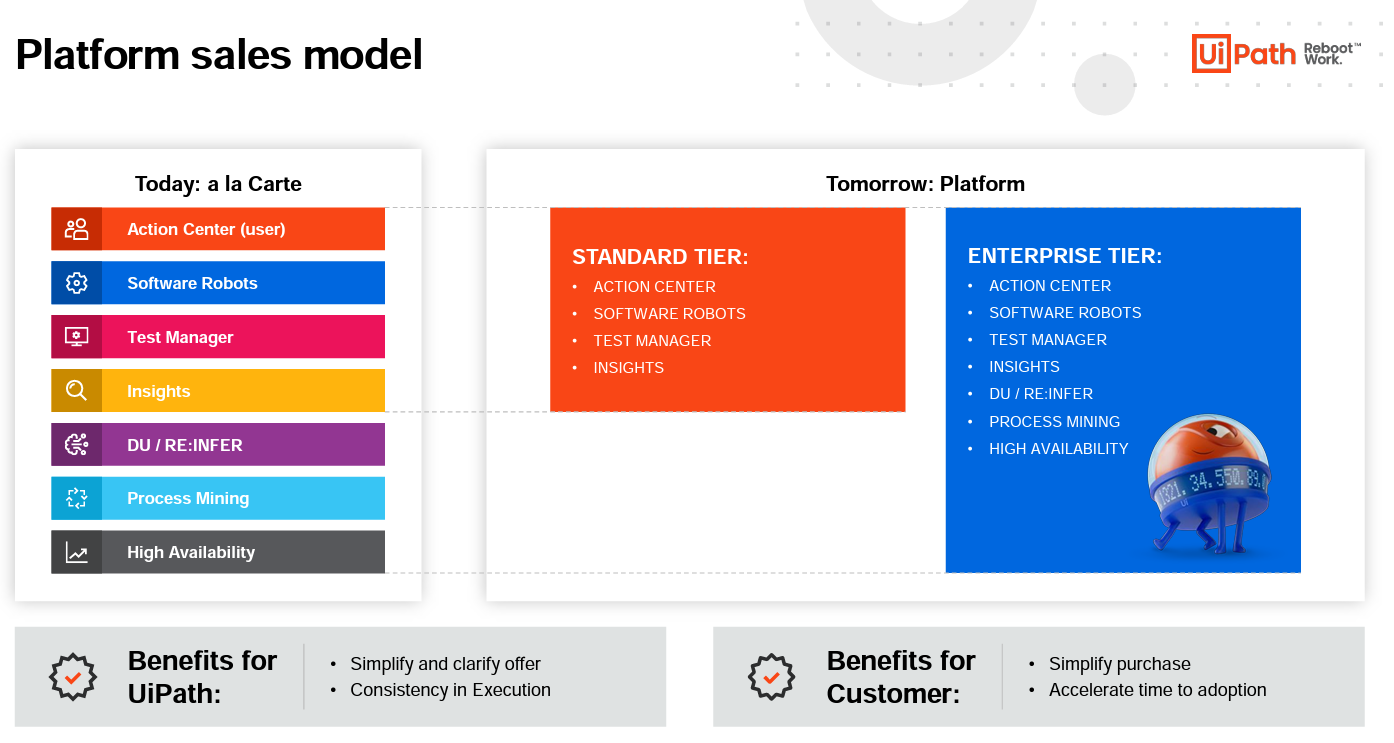Click the High Availability chart icon
1394x743 pixels.
point(76,552)
